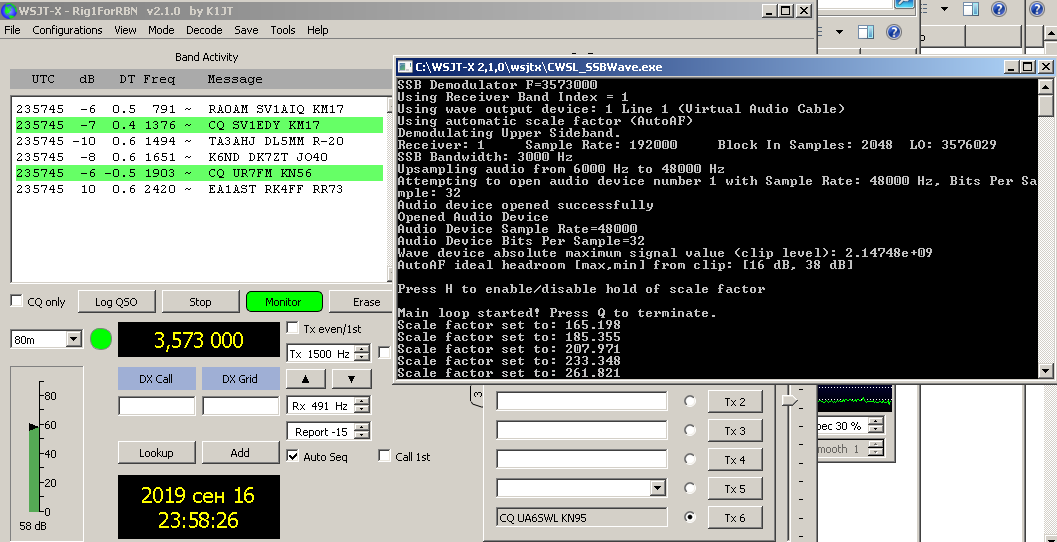Screen dimensions: 1057x542
Task: Select the EA1AST RK4FF RR73 decode row
Action: (x=200, y=189)
